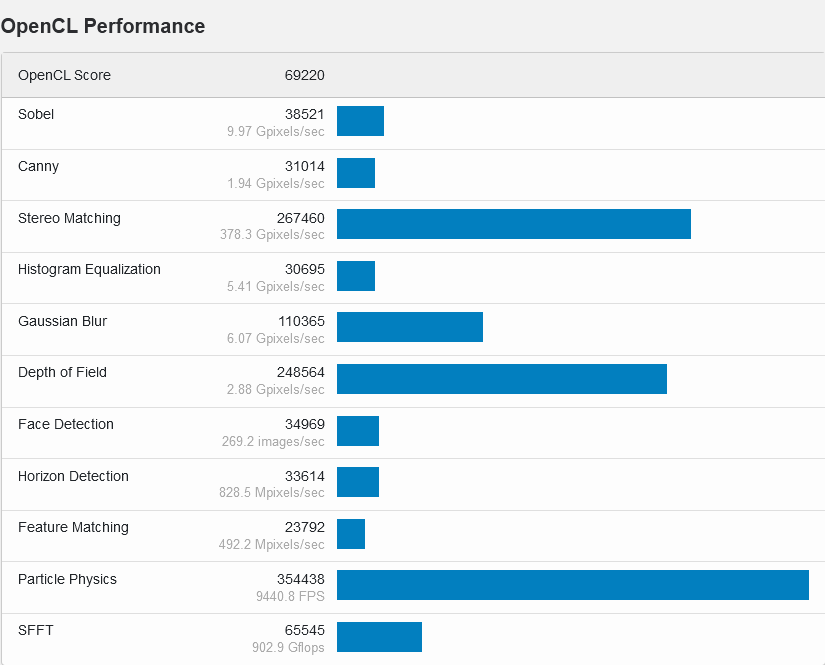Click the SFFT benchmark label
This screenshot has height=665, width=825.
[34, 630]
